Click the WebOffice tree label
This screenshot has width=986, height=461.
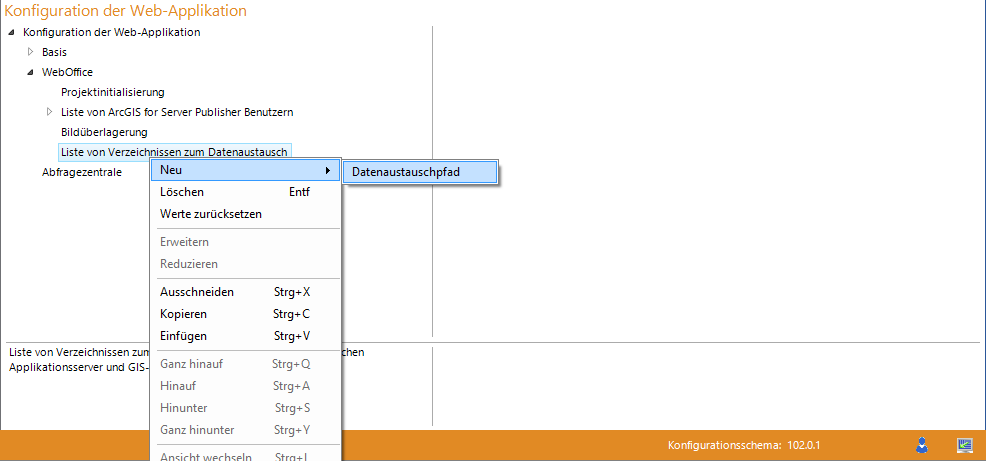pyautogui.click(x=67, y=72)
